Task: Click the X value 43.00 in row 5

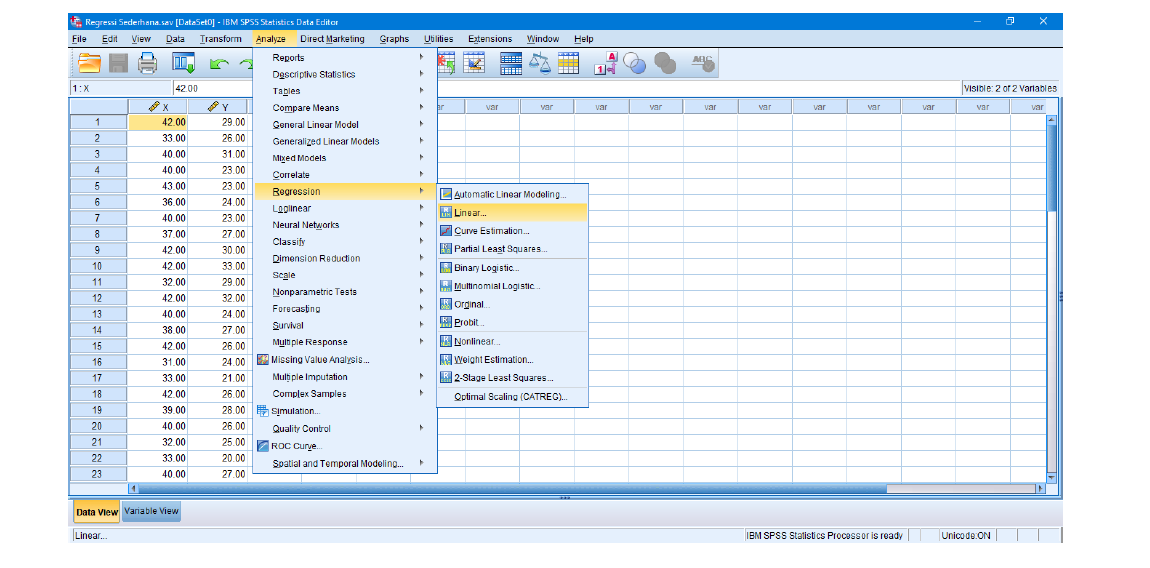Action: (158, 186)
